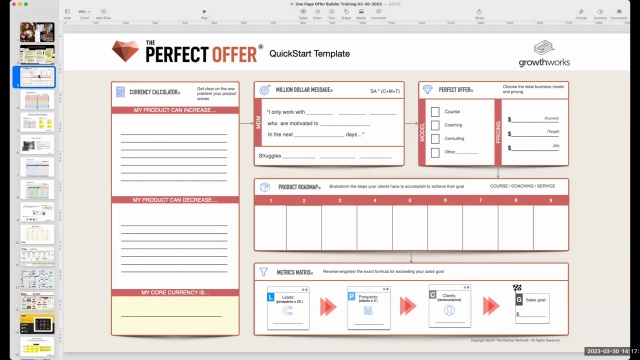Screen dimensions: 640x360
Task: Click the MY CORE CURRENCY IS header bar
Action: 175,292
